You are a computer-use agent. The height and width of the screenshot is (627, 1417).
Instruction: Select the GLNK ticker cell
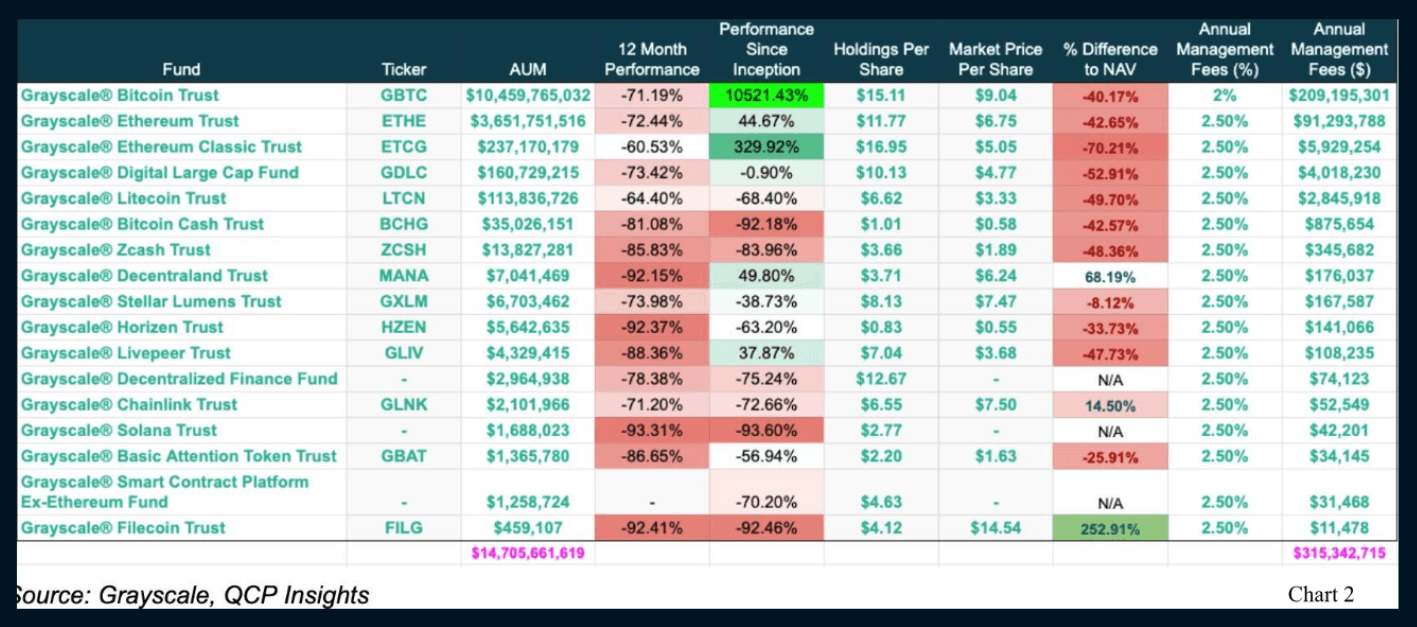(x=403, y=405)
